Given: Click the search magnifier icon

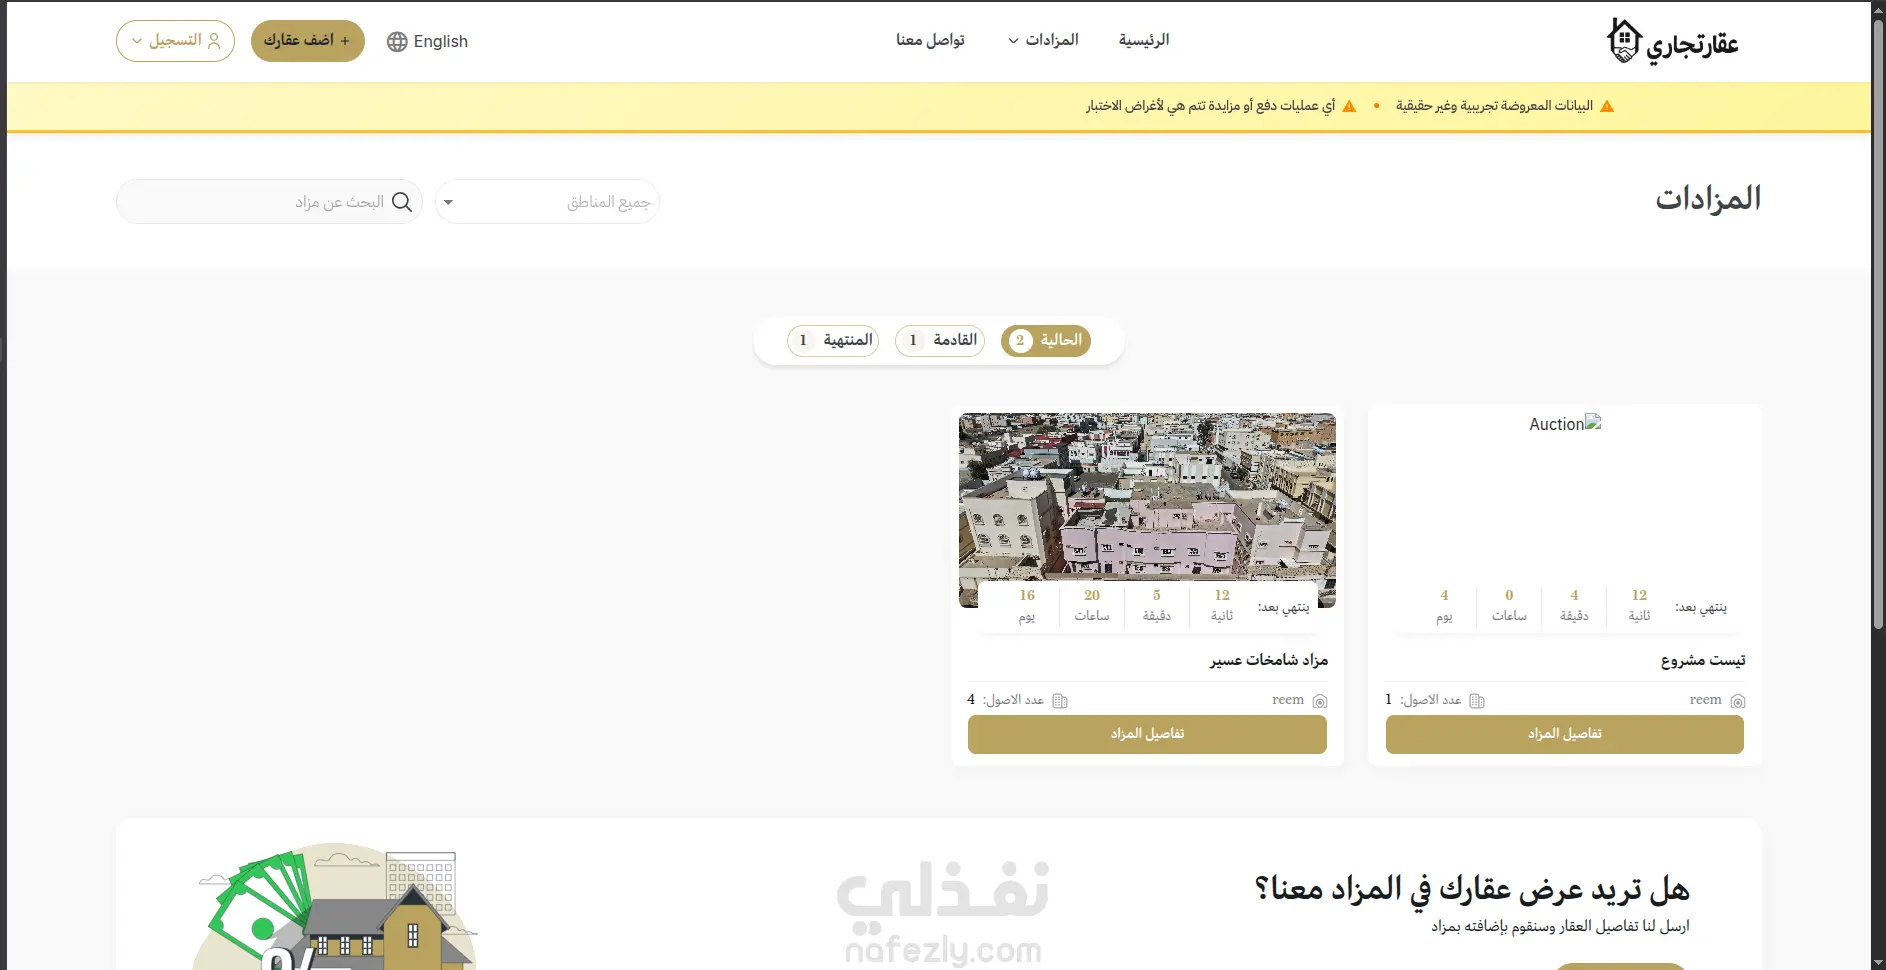Looking at the screenshot, I should (402, 202).
